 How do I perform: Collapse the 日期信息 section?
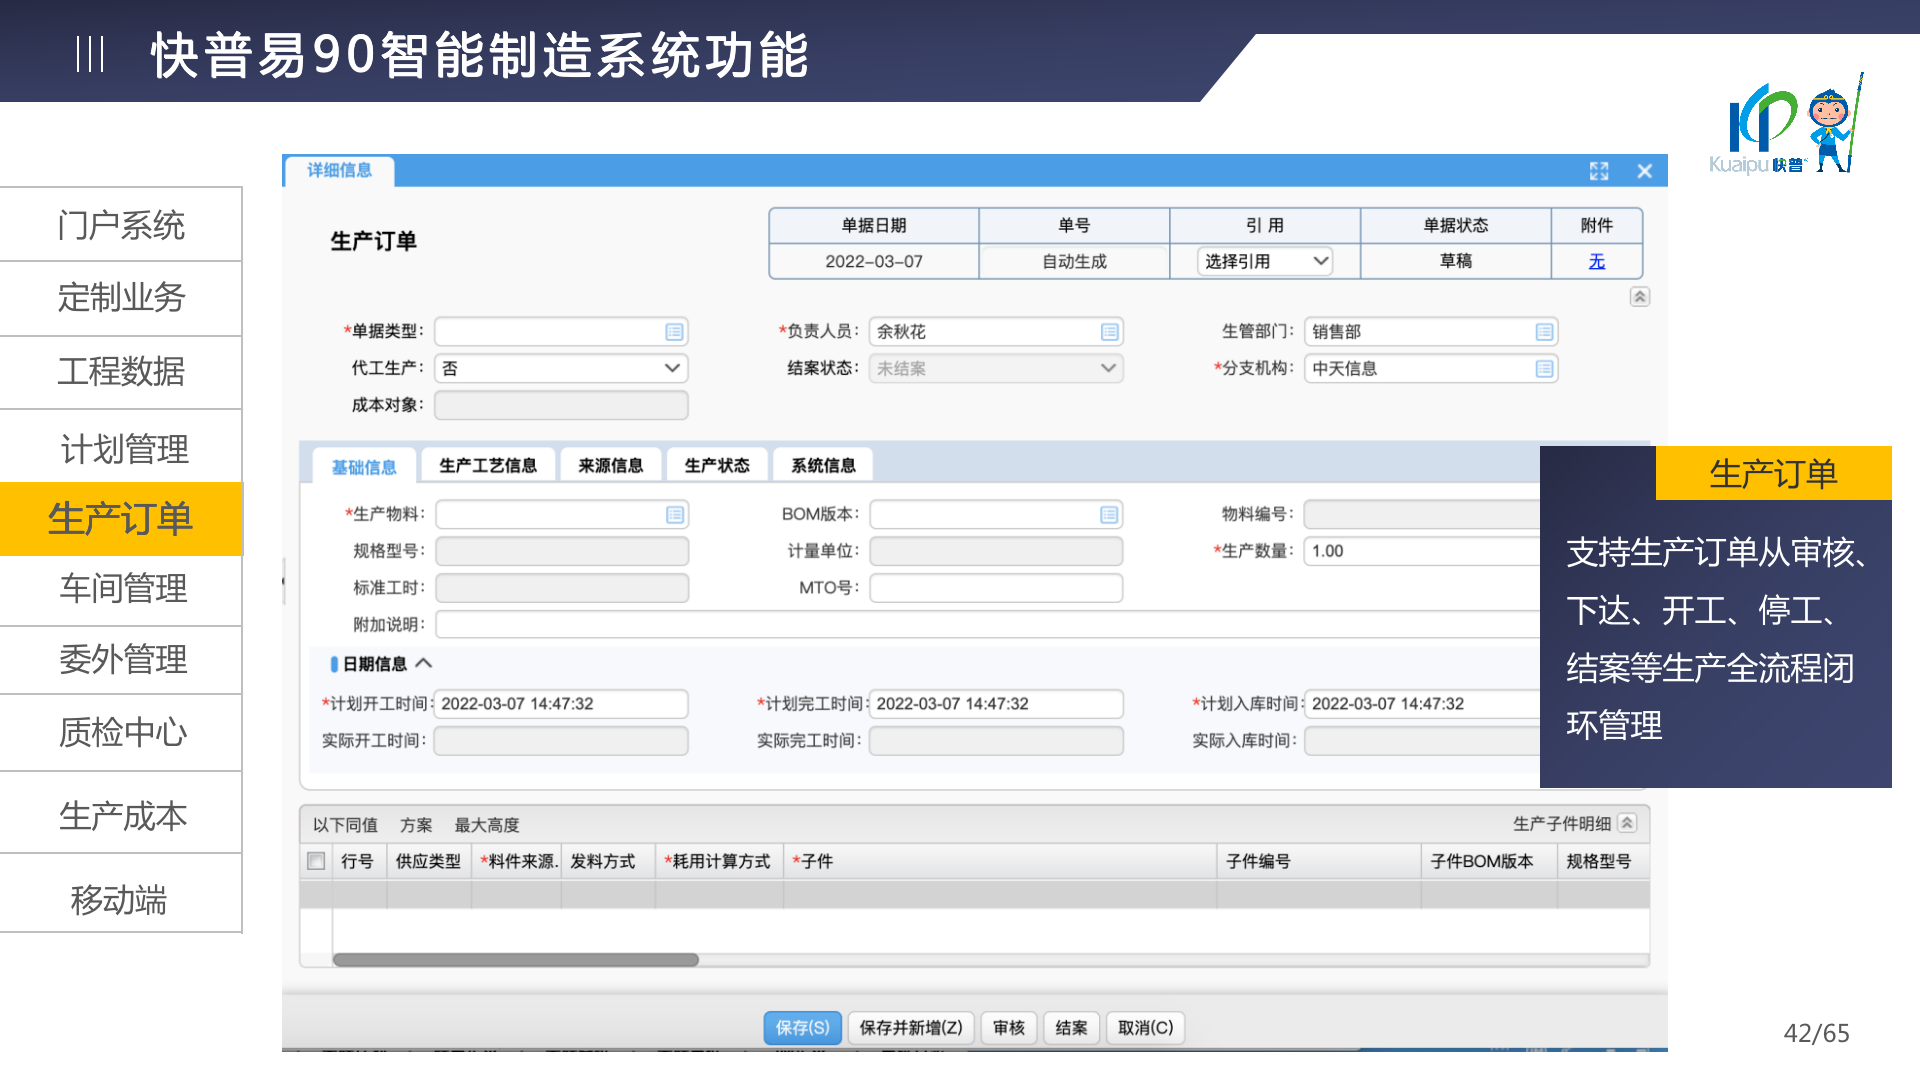(423, 663)
